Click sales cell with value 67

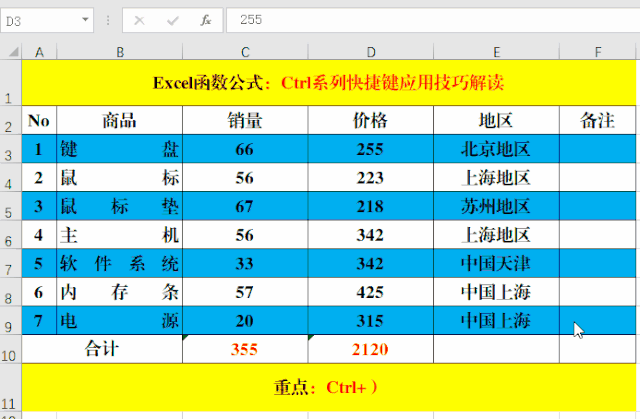[x=245, y=206]
